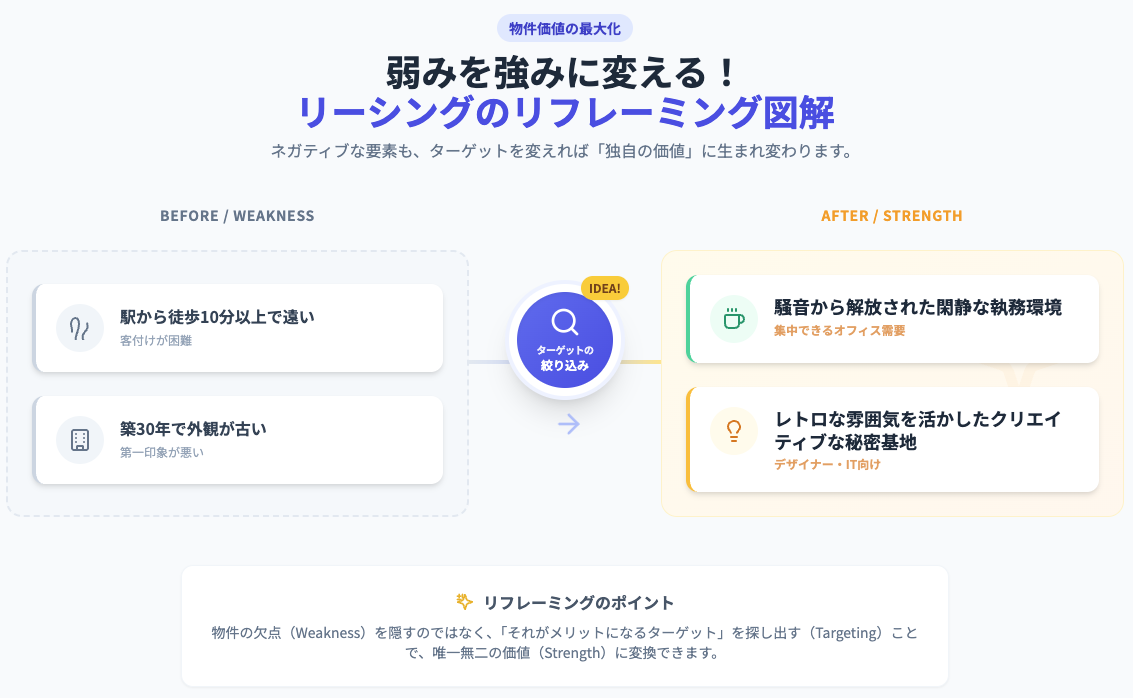Click the light bulb icon

pos(734,431)
